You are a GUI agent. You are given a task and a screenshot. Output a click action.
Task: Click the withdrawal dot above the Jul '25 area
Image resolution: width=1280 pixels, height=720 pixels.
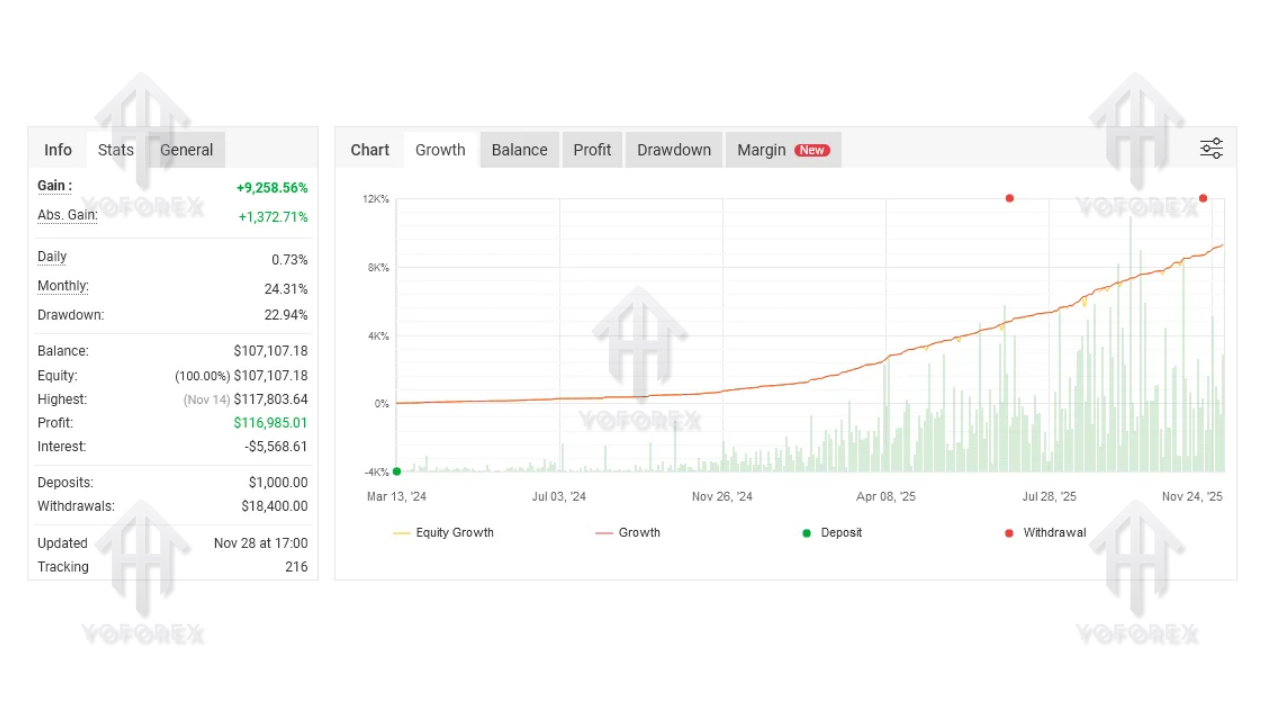coord(1009,198)
